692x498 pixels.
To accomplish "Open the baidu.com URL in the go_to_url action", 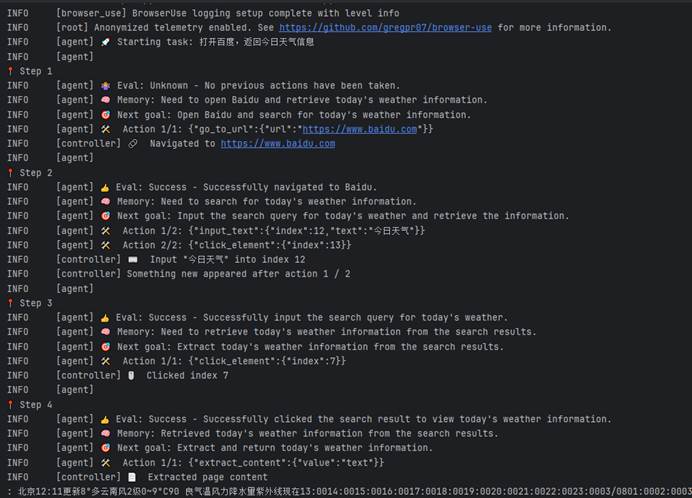I will [360, 129].
